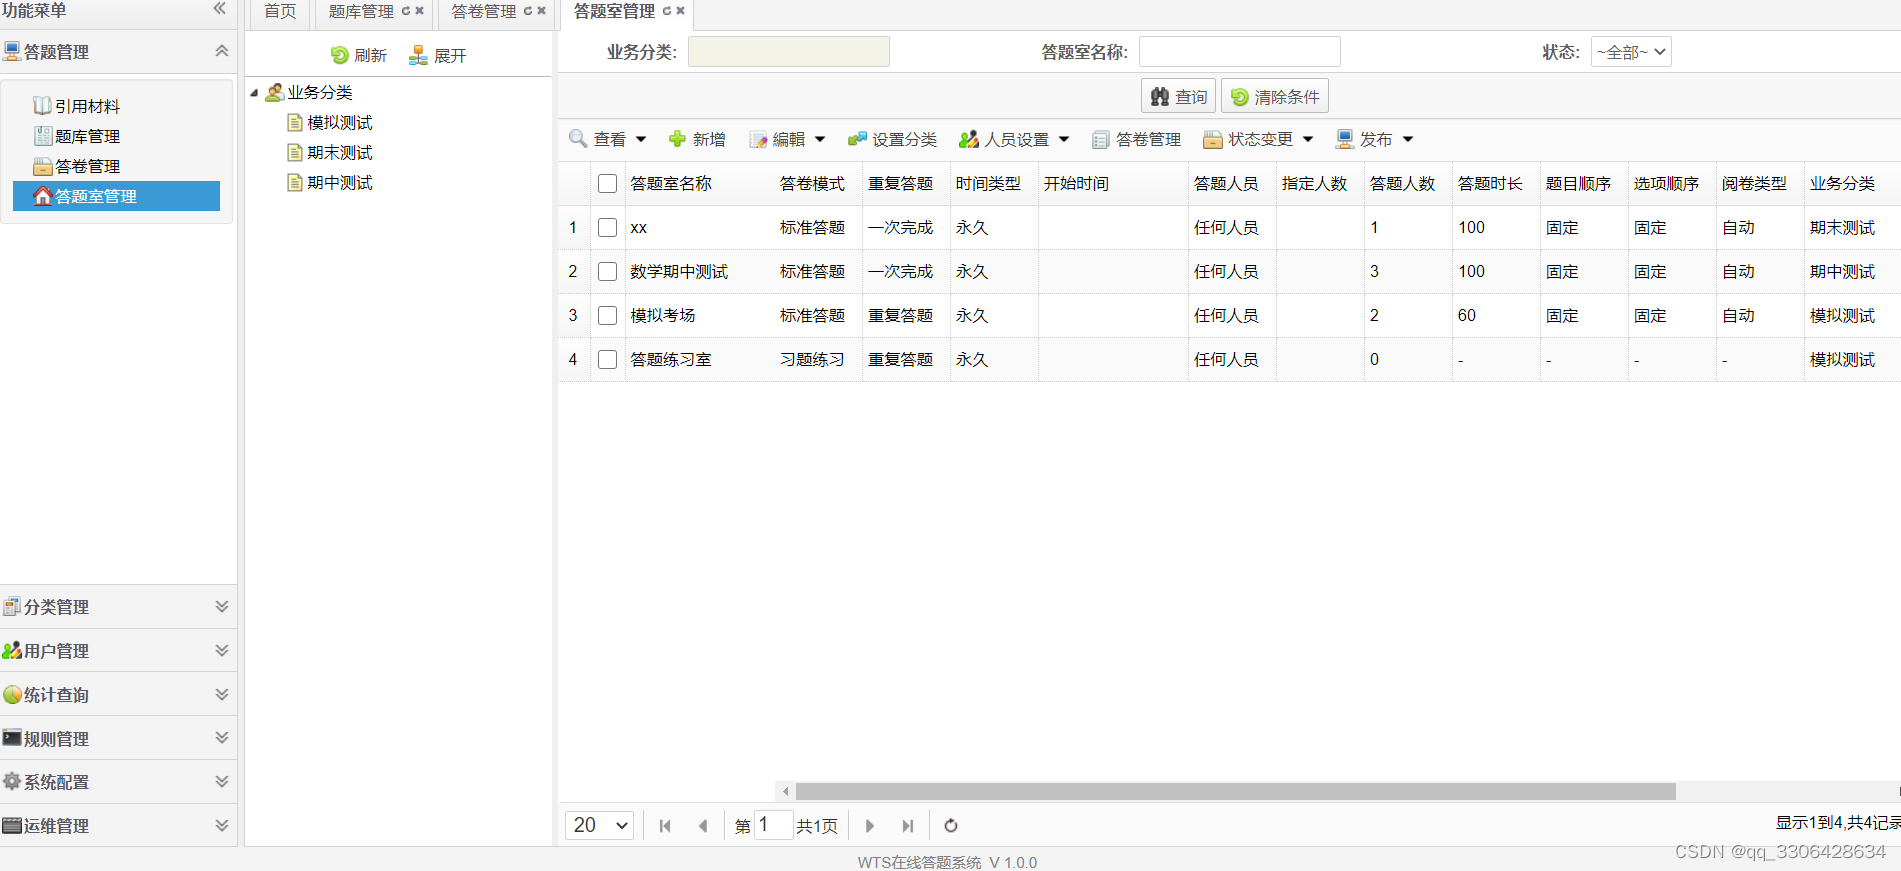Go to the previous page icon
1901x871 pixels.
[703, 826]
